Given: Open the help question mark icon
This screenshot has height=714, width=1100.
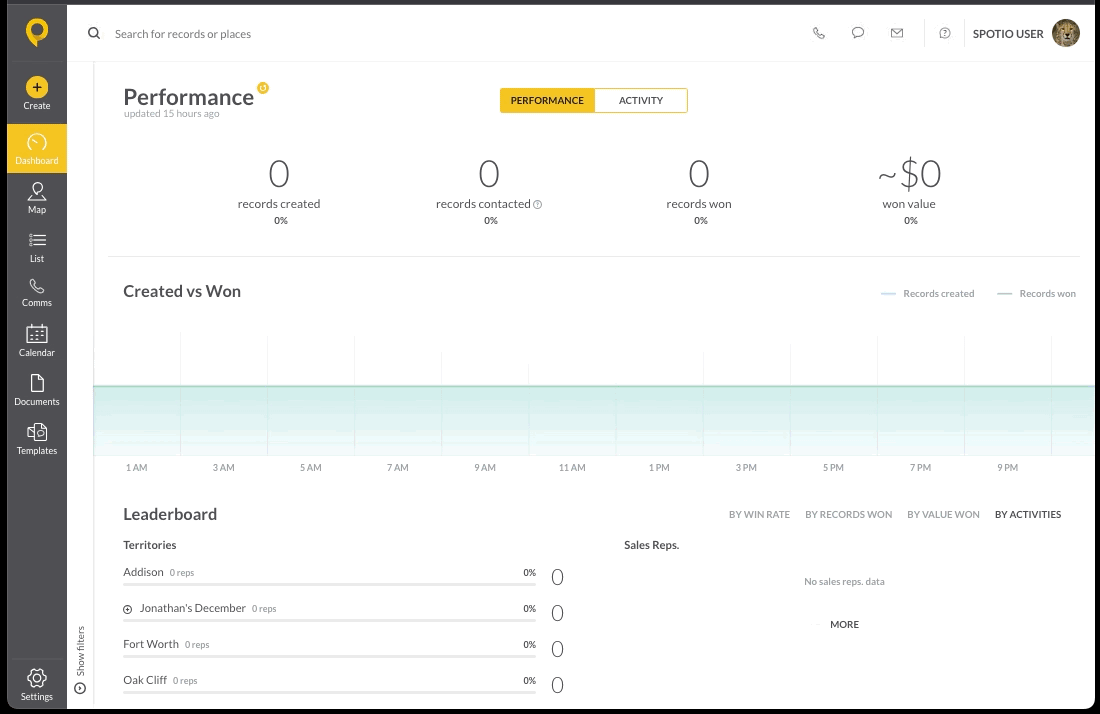Looking at the screenshot, I should (945, 33).
